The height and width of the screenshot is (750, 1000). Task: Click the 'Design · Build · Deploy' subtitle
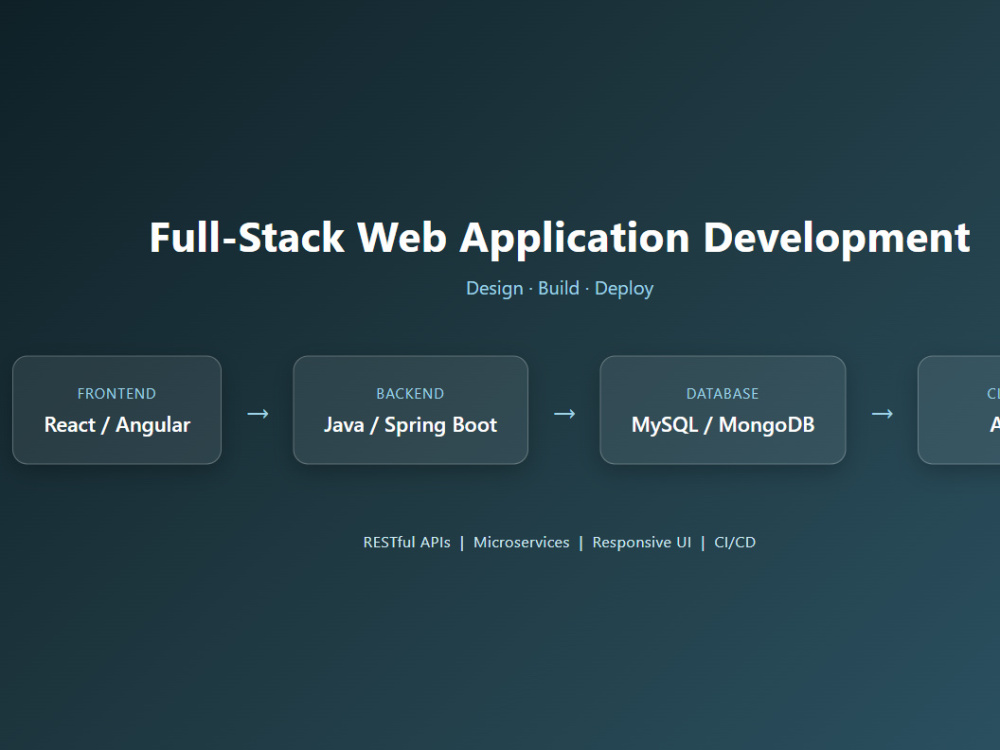559,288
